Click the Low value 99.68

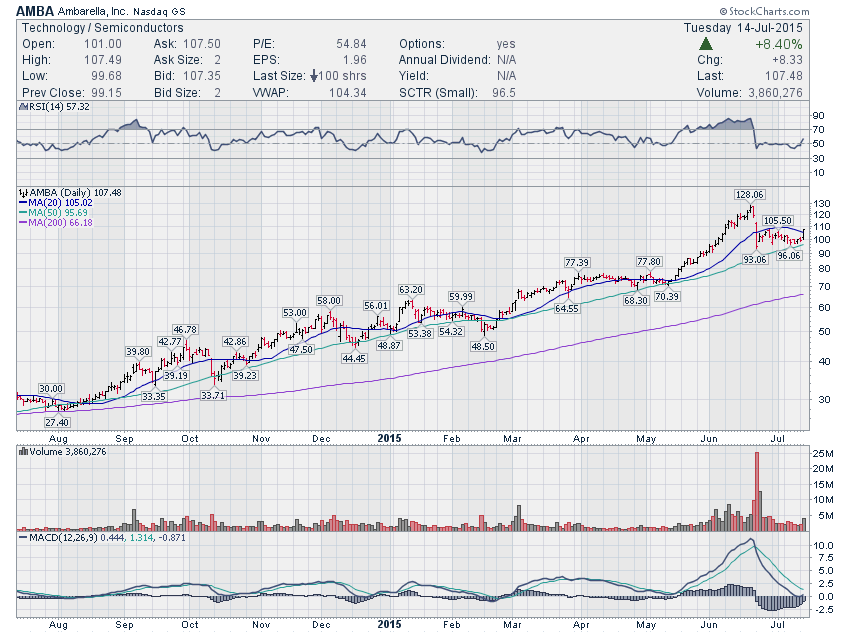click(x=106, y=76)
